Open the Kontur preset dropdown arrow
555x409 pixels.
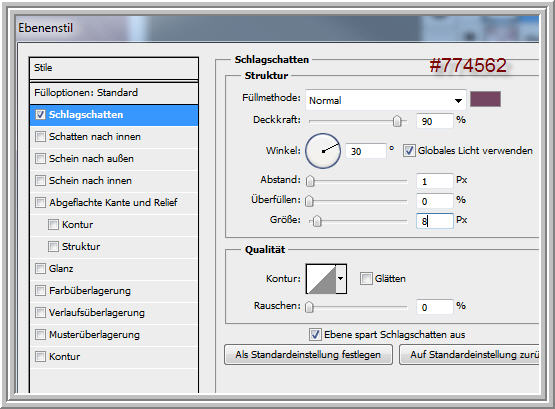click(x=341, y=279)
